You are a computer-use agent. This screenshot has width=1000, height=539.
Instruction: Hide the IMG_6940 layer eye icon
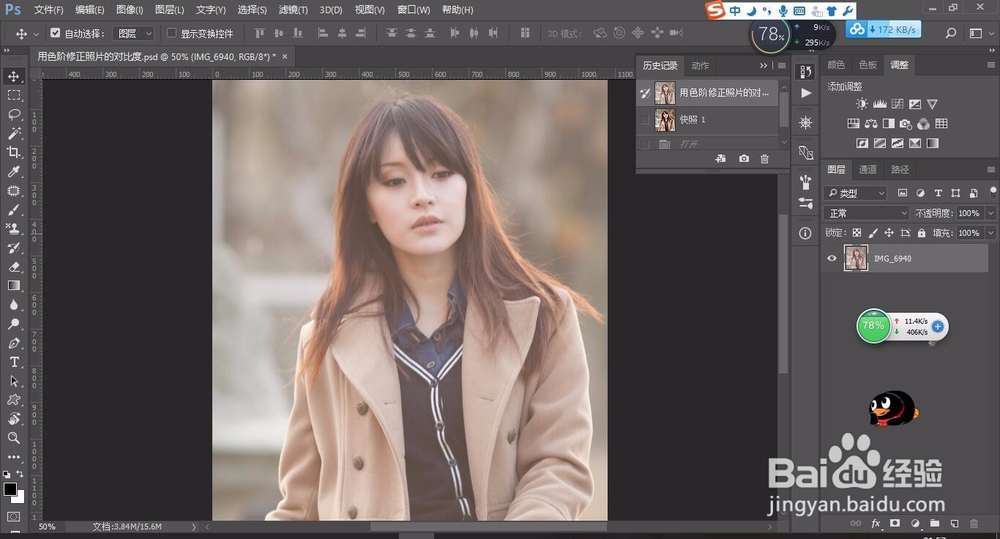[x=832, y=258]
